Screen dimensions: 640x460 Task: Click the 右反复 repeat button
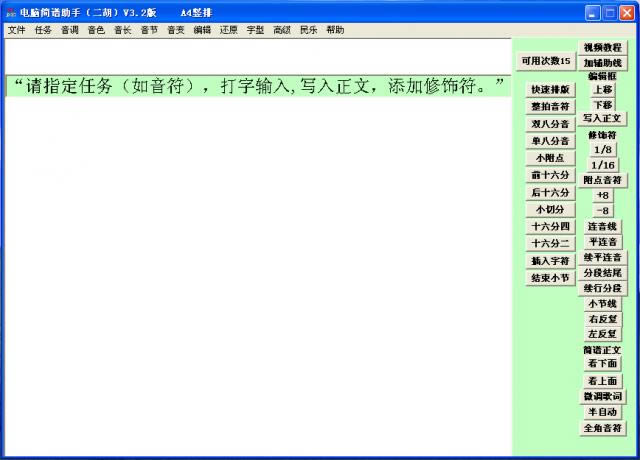(x=603, y=319)
